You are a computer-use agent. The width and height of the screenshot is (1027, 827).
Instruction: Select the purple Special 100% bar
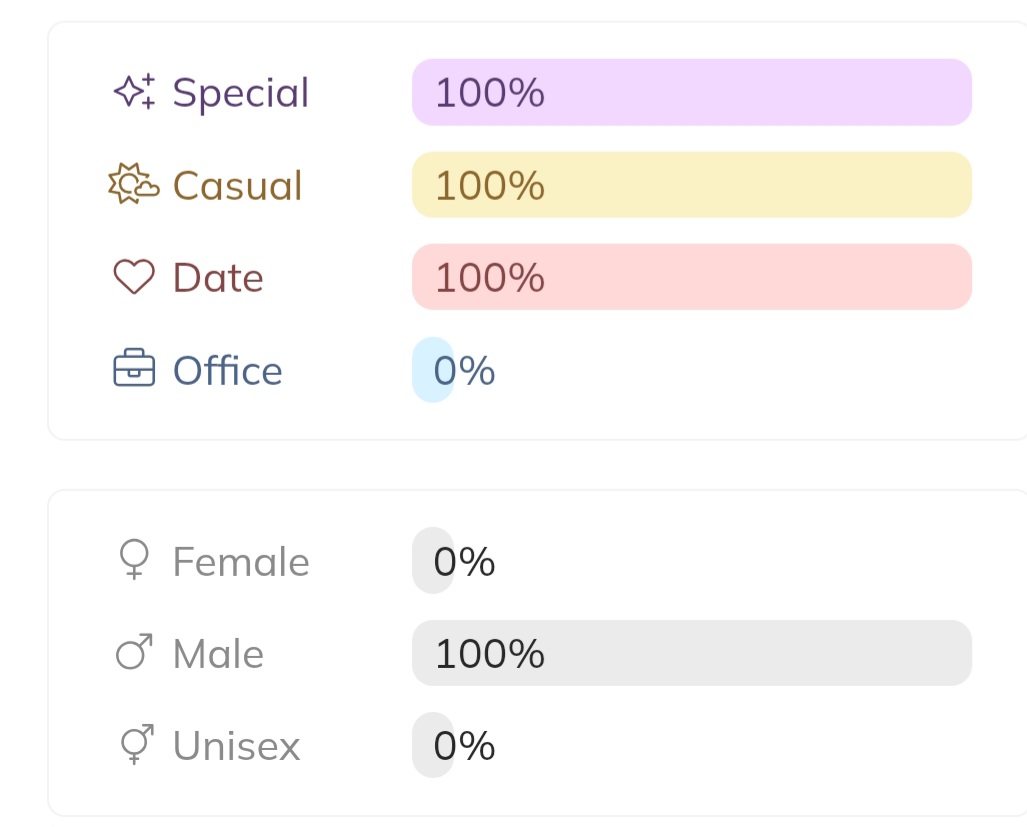pyautogui.click(x=691, y=92)
